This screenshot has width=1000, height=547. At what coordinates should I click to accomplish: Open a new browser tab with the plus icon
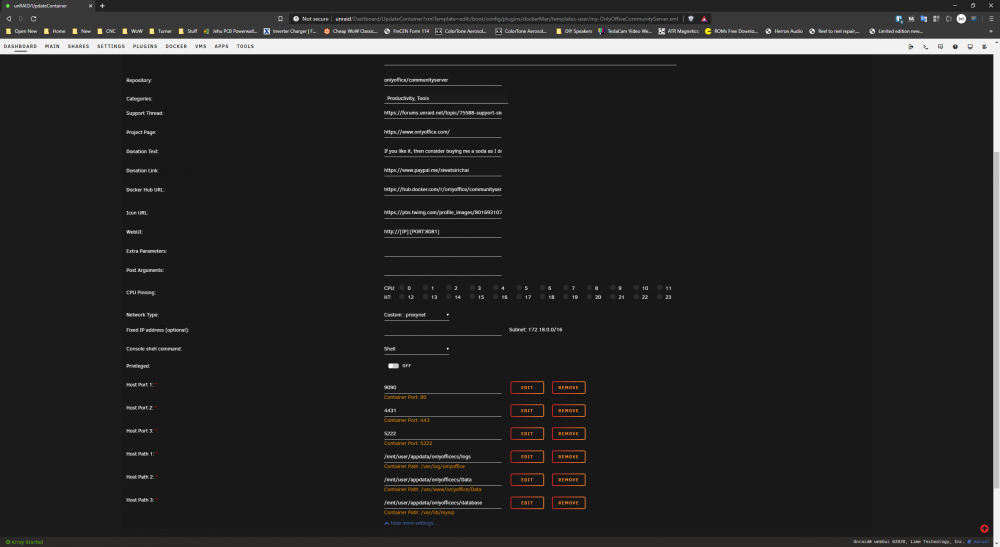(102, 6)
